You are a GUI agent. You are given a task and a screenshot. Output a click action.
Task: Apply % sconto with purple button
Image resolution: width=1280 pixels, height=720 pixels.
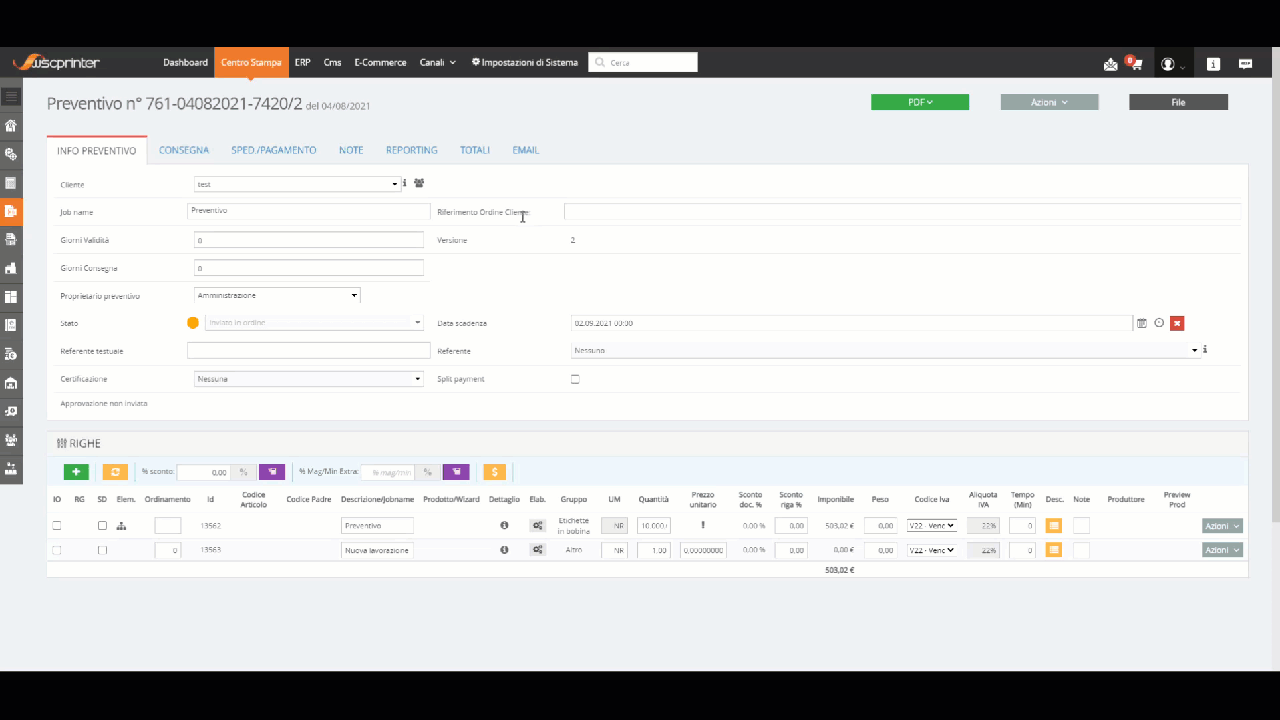pyautogui.click(x=272, y=472)
